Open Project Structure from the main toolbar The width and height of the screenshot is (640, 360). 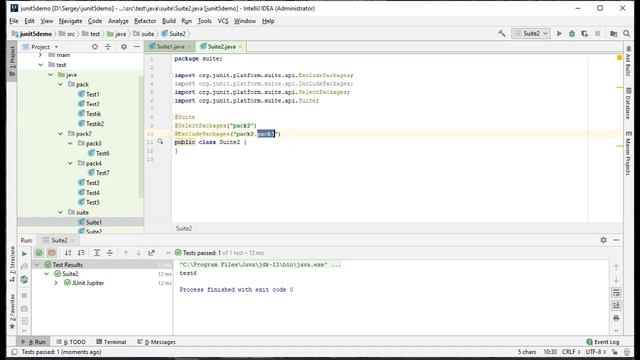pos(613,34)
